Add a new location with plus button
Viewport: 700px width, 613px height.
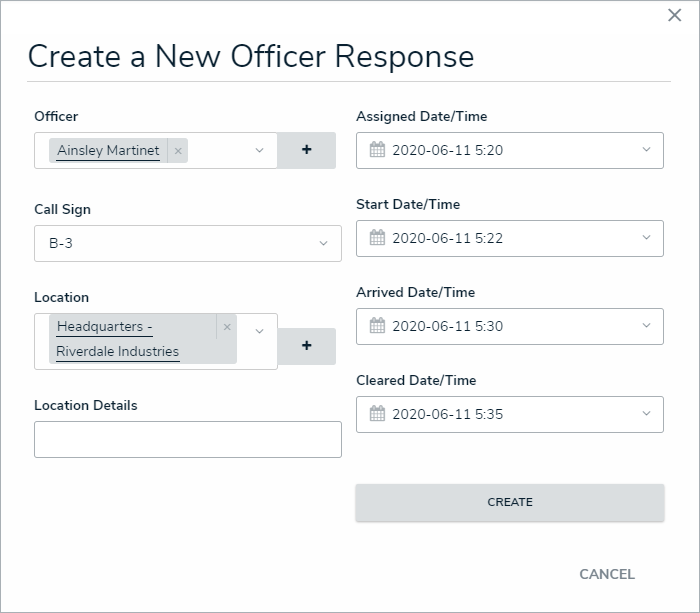pyautogui.click(x=306, y=345)
